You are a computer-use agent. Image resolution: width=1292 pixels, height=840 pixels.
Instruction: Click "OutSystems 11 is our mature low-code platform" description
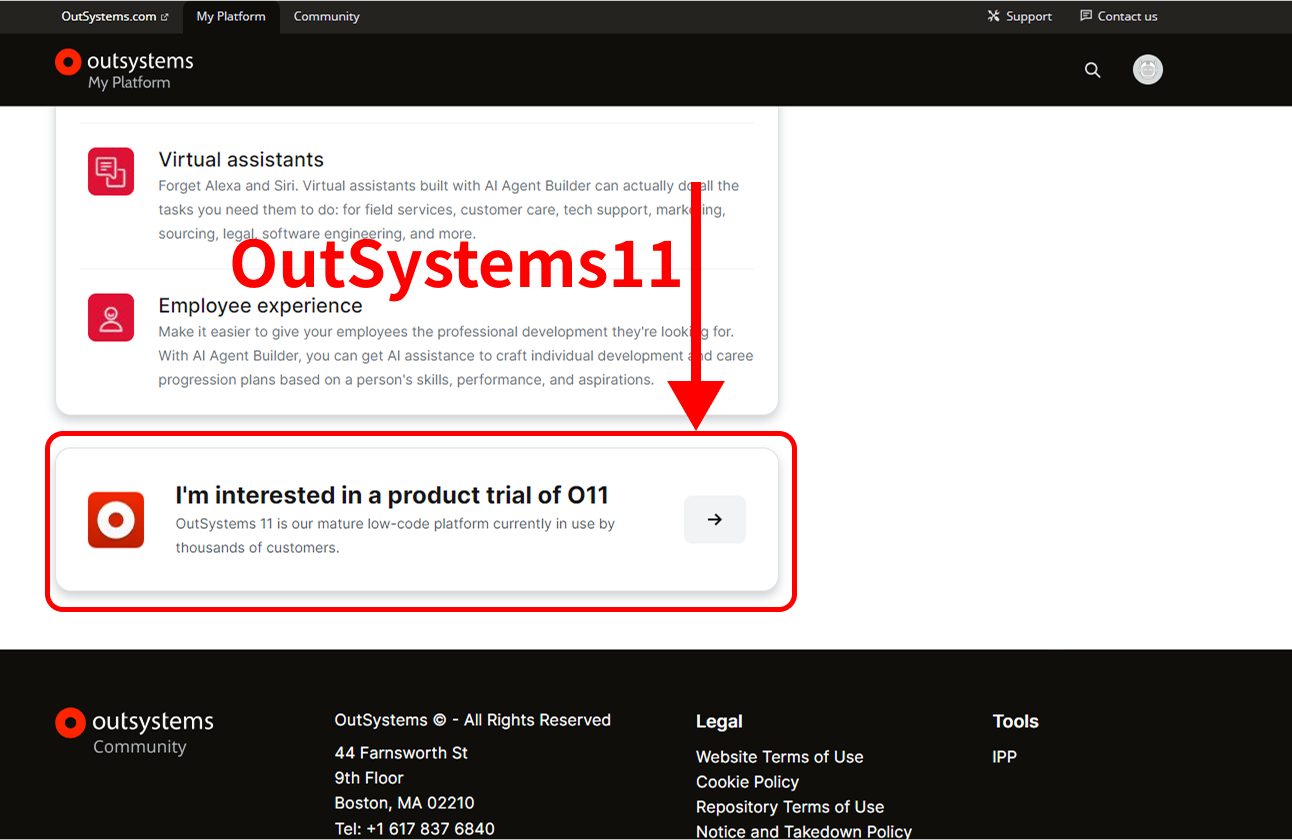click(395, 535)
